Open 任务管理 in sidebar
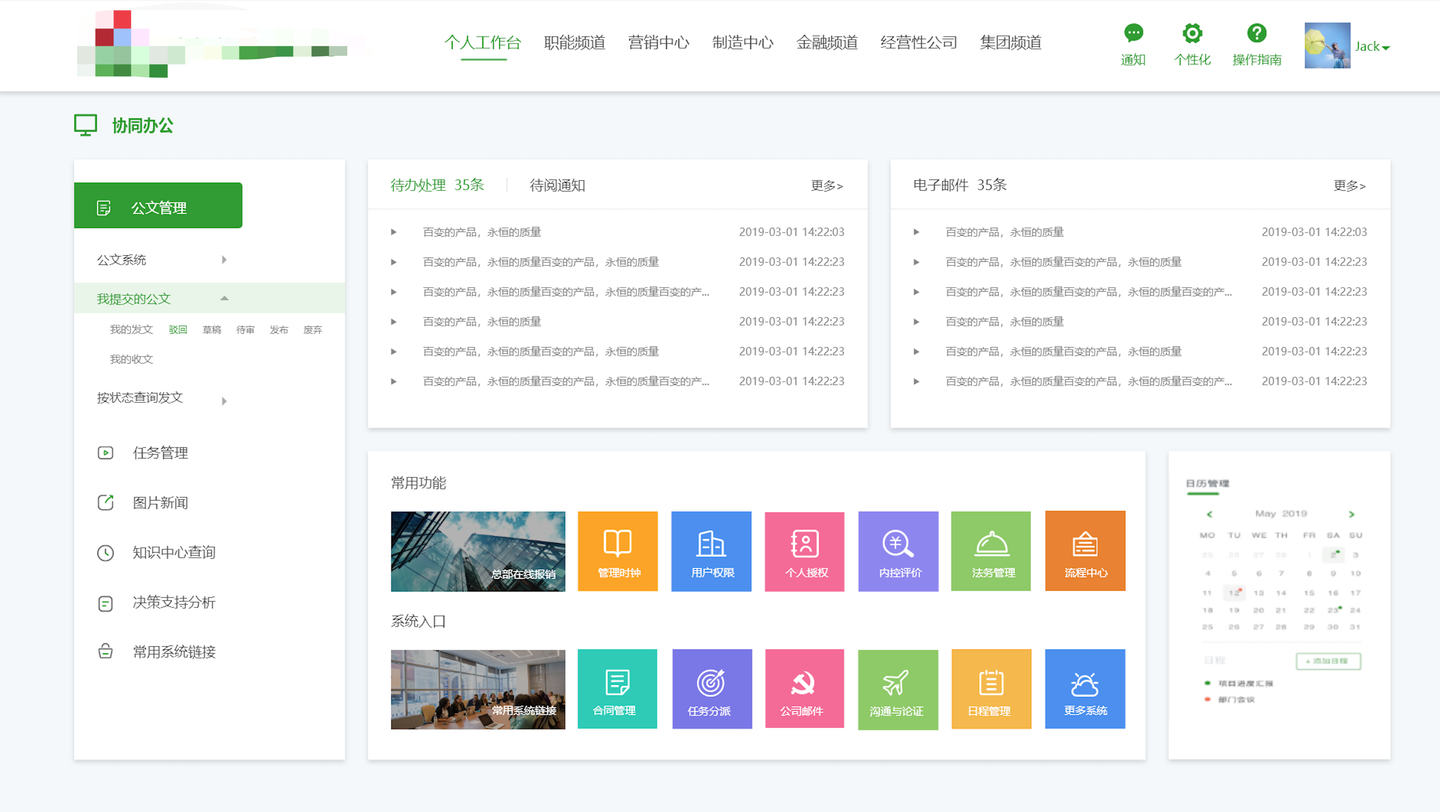The image size is (1440, 812). click(x=160, y=453)
